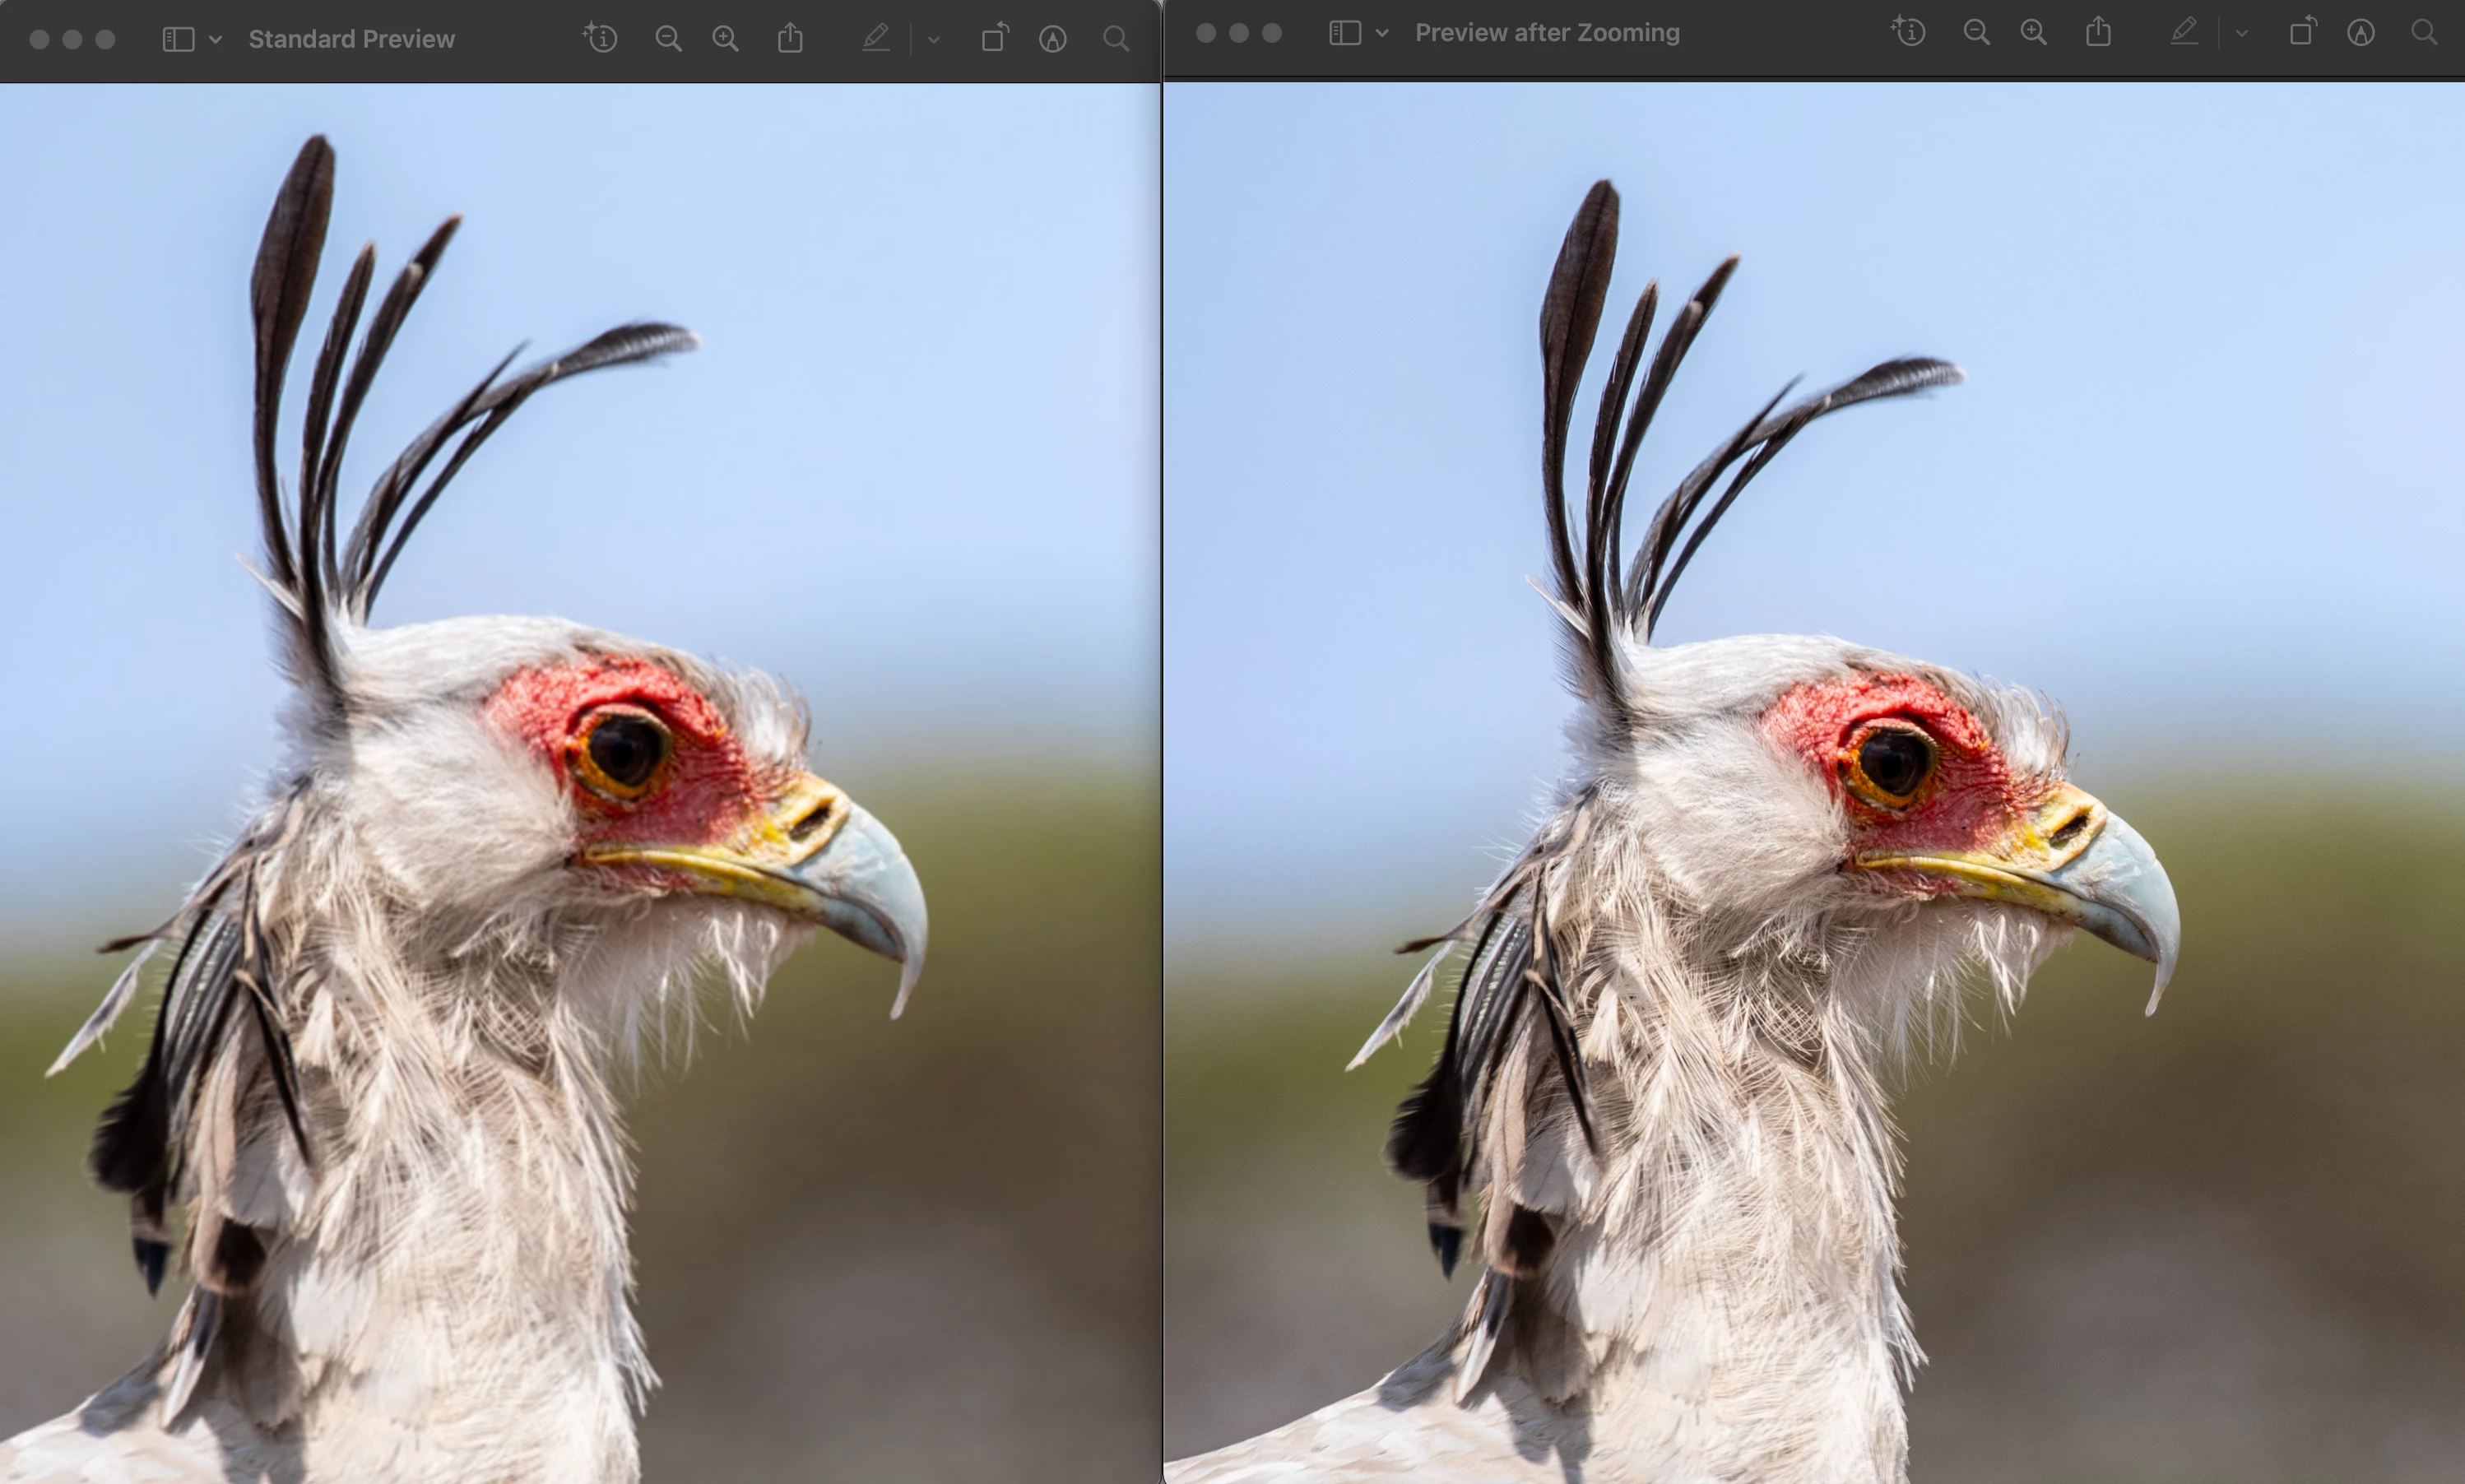The height and width of the screenshot is (1484, 2465).
Task: Select the highlight pen in Standard Preview
Action: 876,39
